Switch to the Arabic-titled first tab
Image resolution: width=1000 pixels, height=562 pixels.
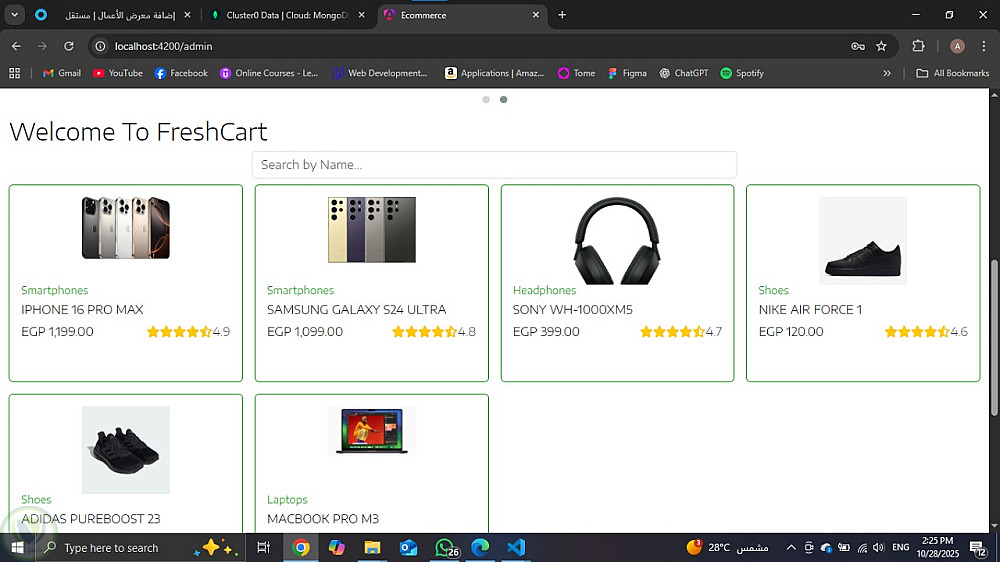pos(120,15)
